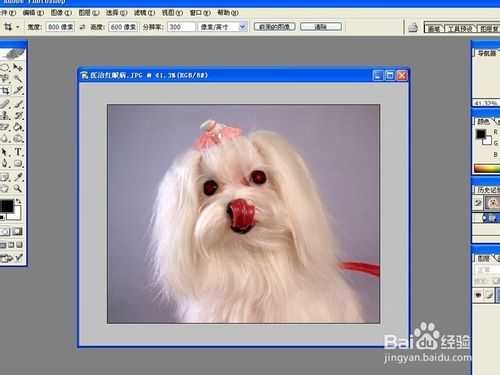Click the height field showing 600 像素
Screen dimensions: 500x375
123,27
